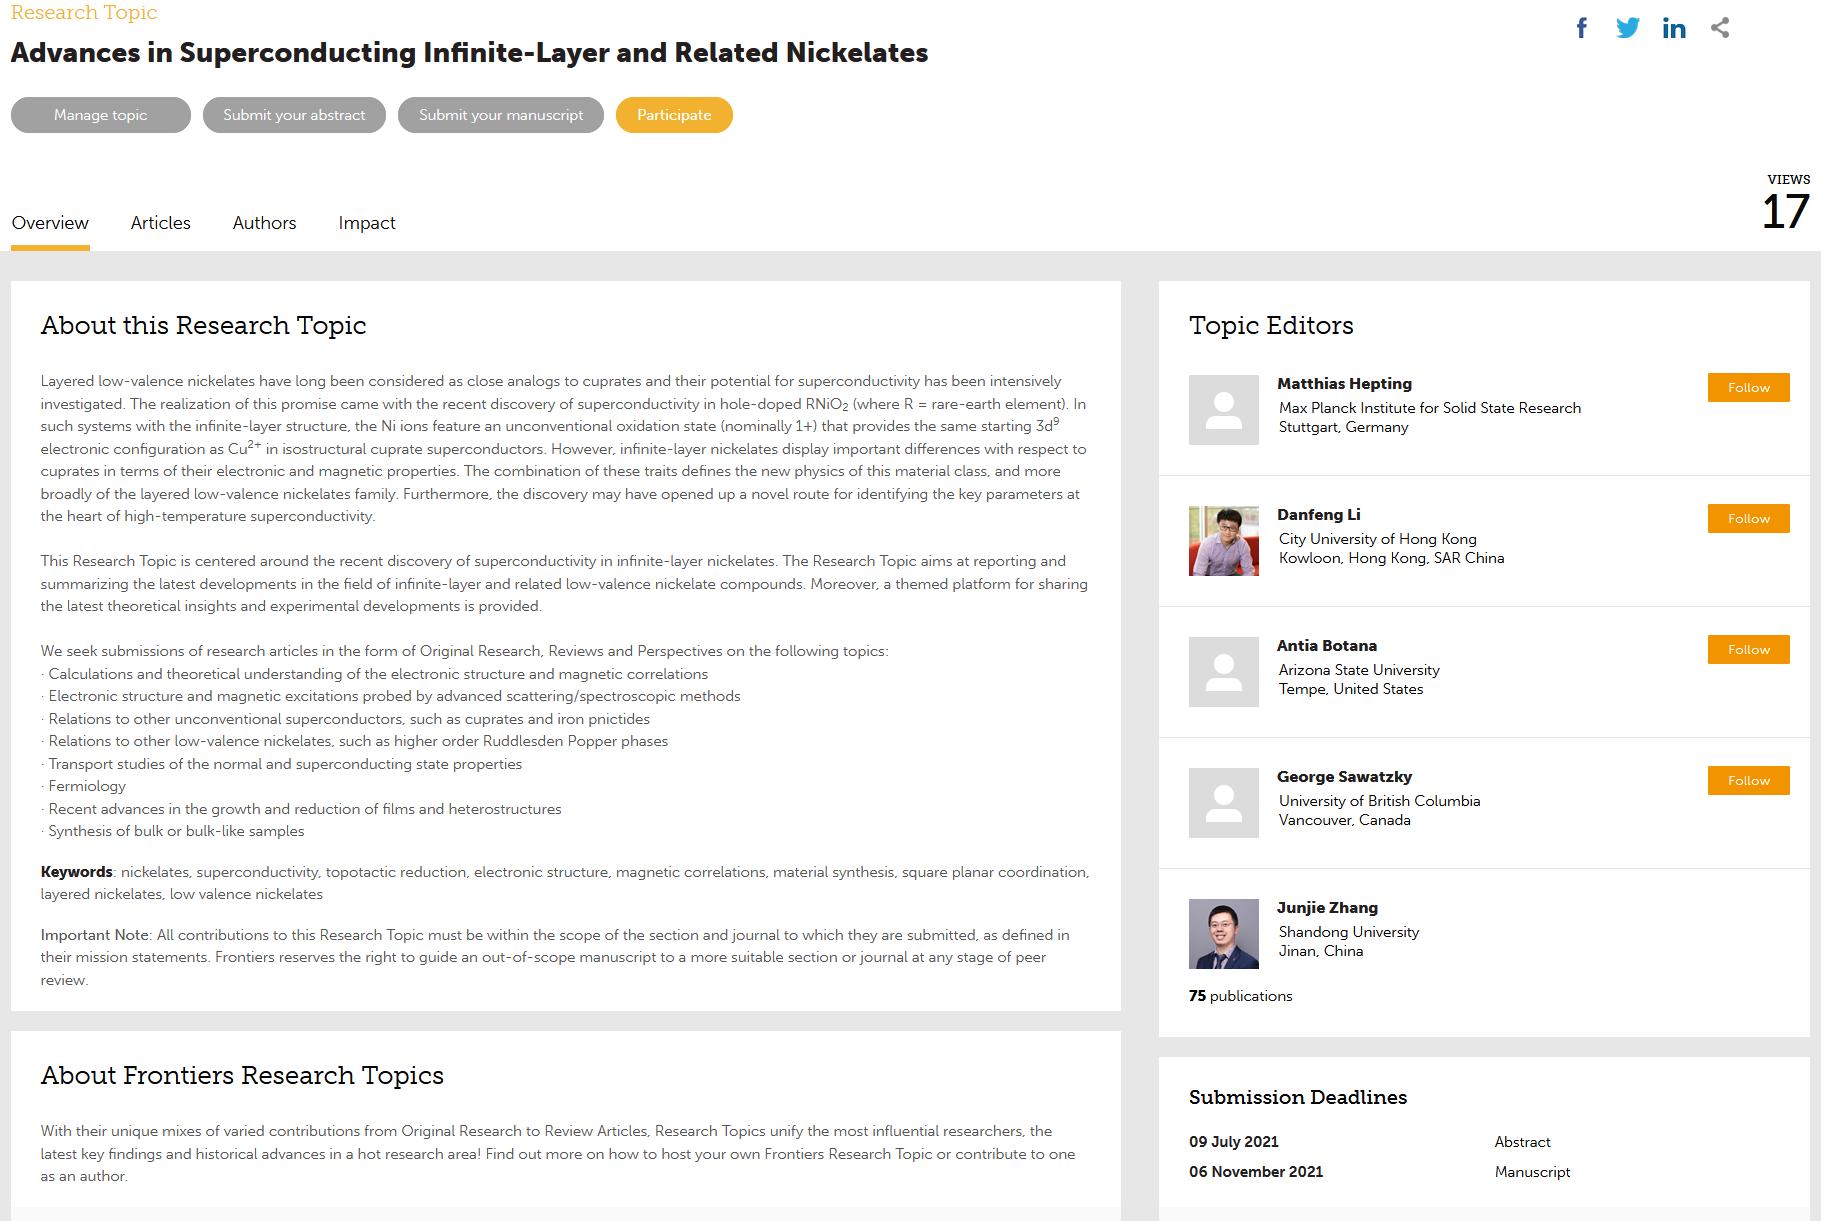Image resolution: width=1821 pixels, height=1221 pixels.
Task: Click Antia Botana's placeholder avatar
Action: tap(1223, 672)
